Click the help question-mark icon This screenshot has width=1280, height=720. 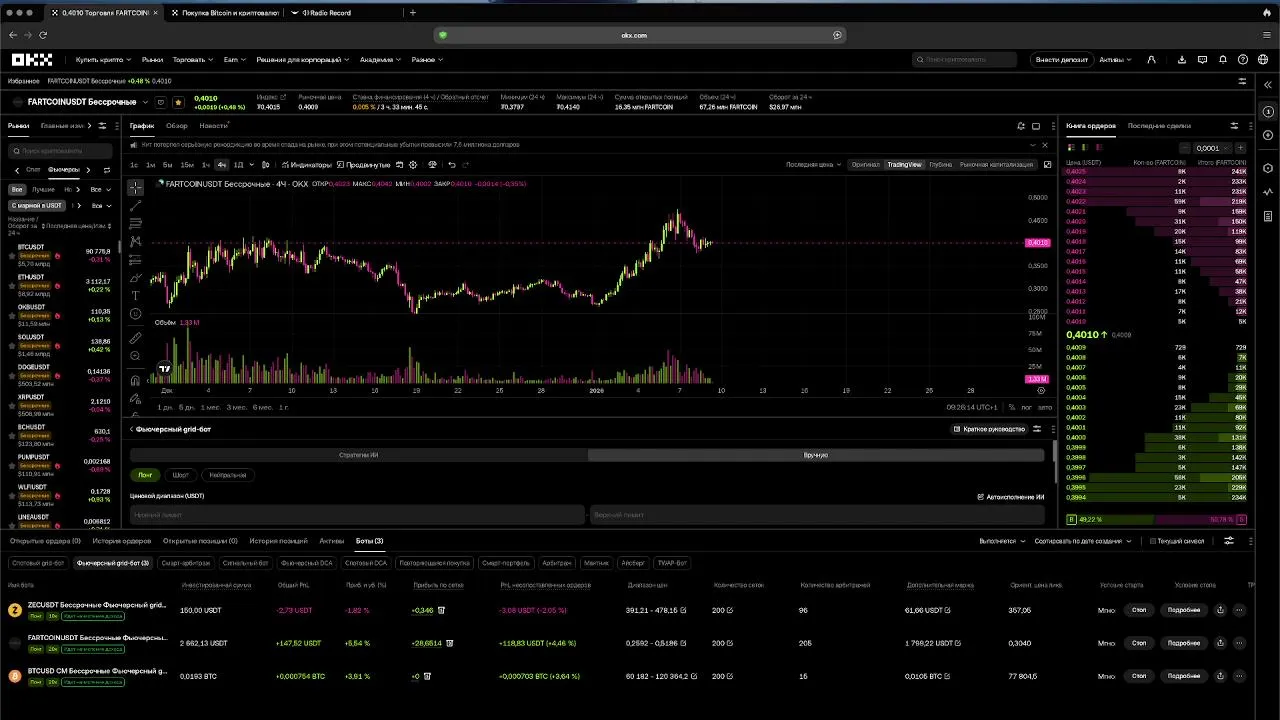point(1242,60)
